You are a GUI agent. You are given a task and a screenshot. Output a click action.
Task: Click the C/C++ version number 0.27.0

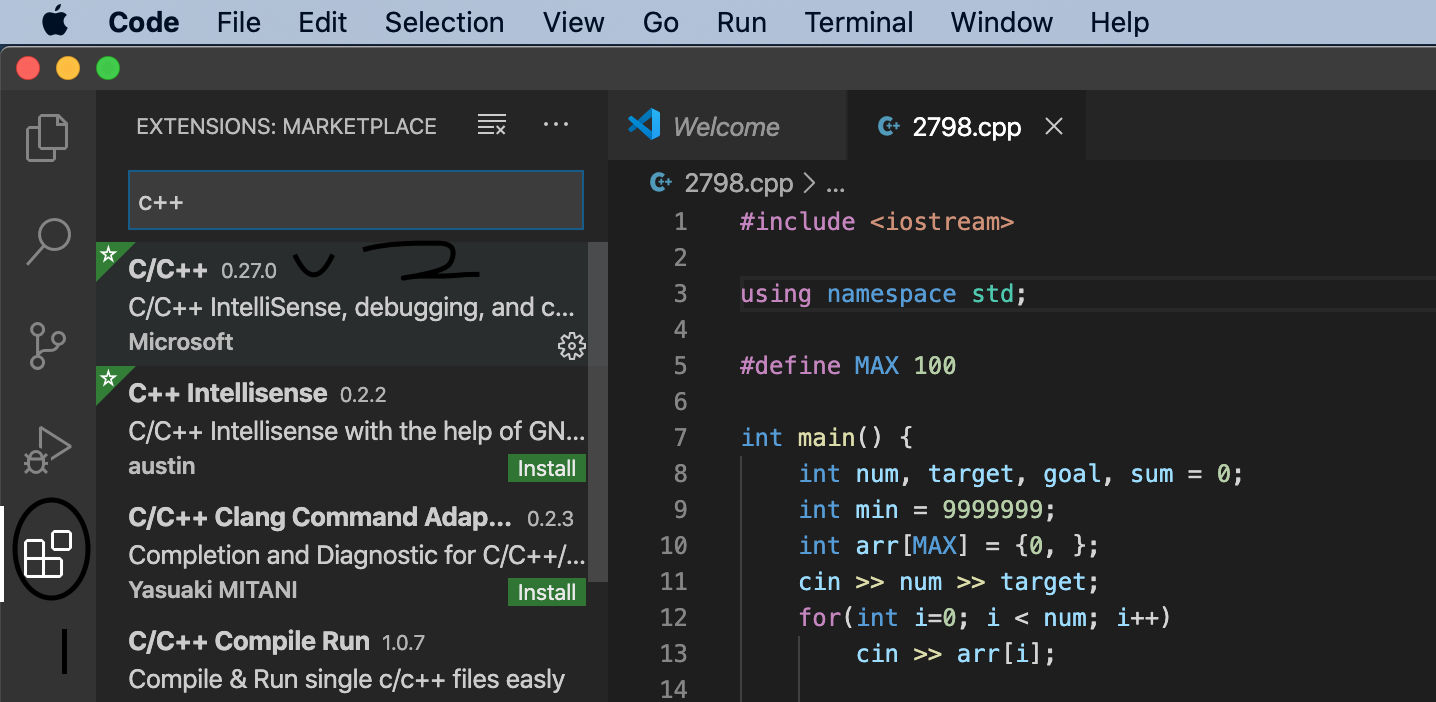click(x=249, y=270)
